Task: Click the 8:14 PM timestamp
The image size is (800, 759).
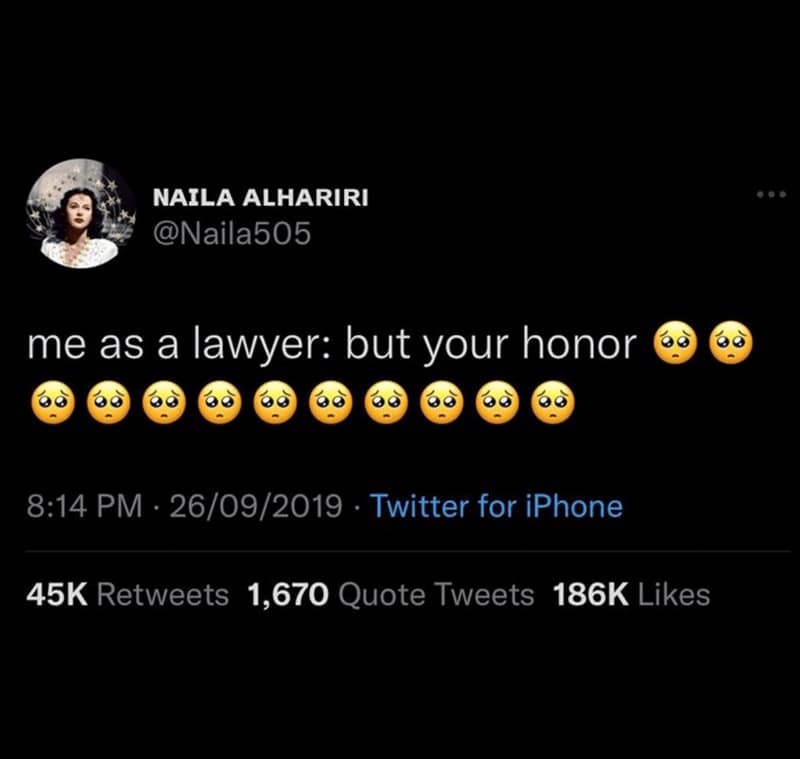Action: pos(85,506)
